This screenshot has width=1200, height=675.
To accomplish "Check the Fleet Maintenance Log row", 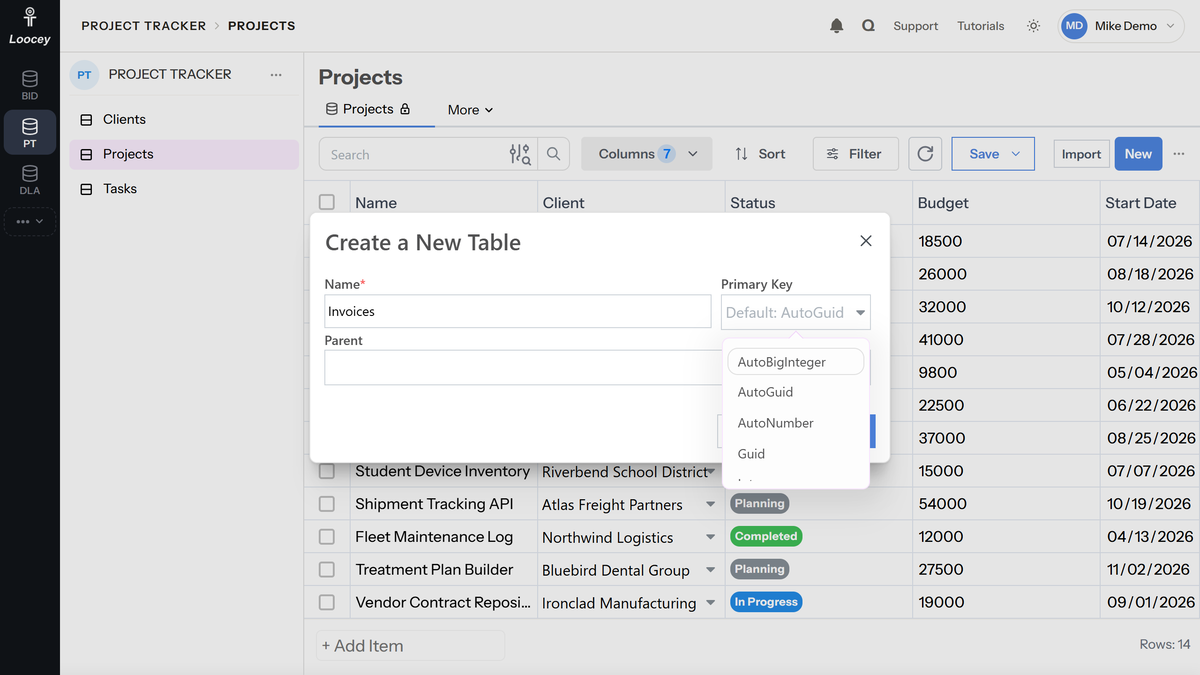I will (x=327, y=537).
